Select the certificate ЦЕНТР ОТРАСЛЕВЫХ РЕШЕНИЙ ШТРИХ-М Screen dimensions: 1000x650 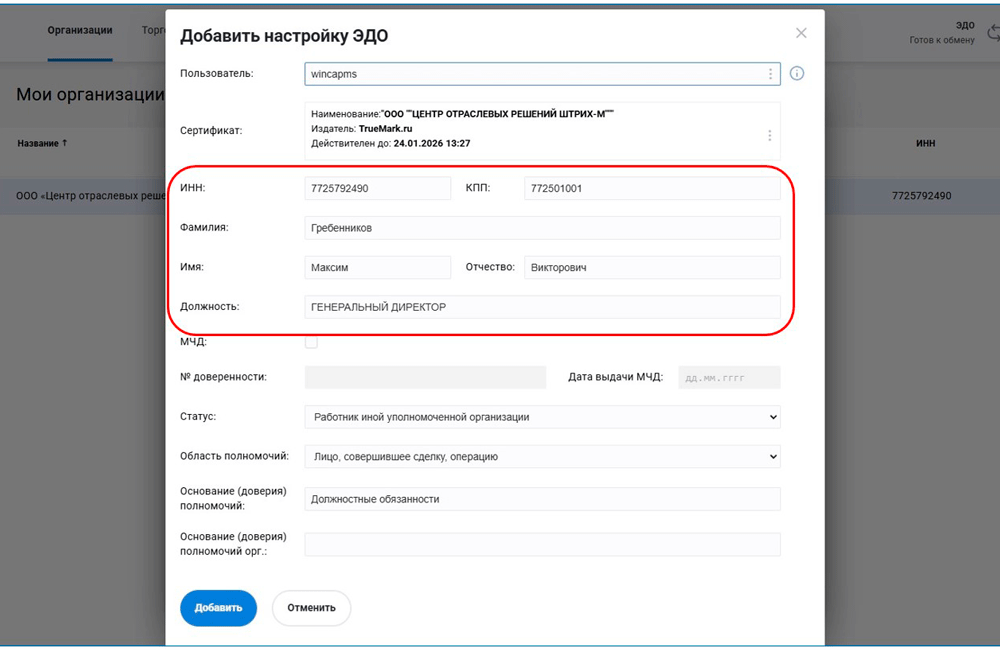pyautogui.click(x=530, y=130)
